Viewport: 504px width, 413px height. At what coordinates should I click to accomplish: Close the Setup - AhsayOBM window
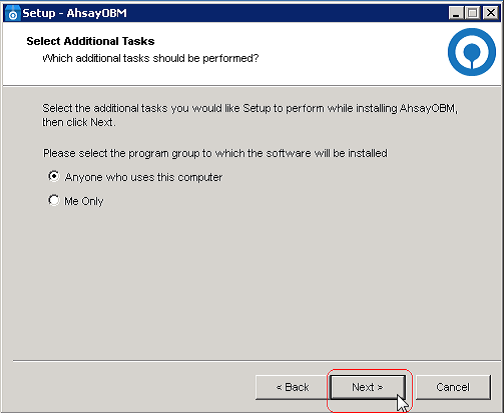[x=491, y=13]
